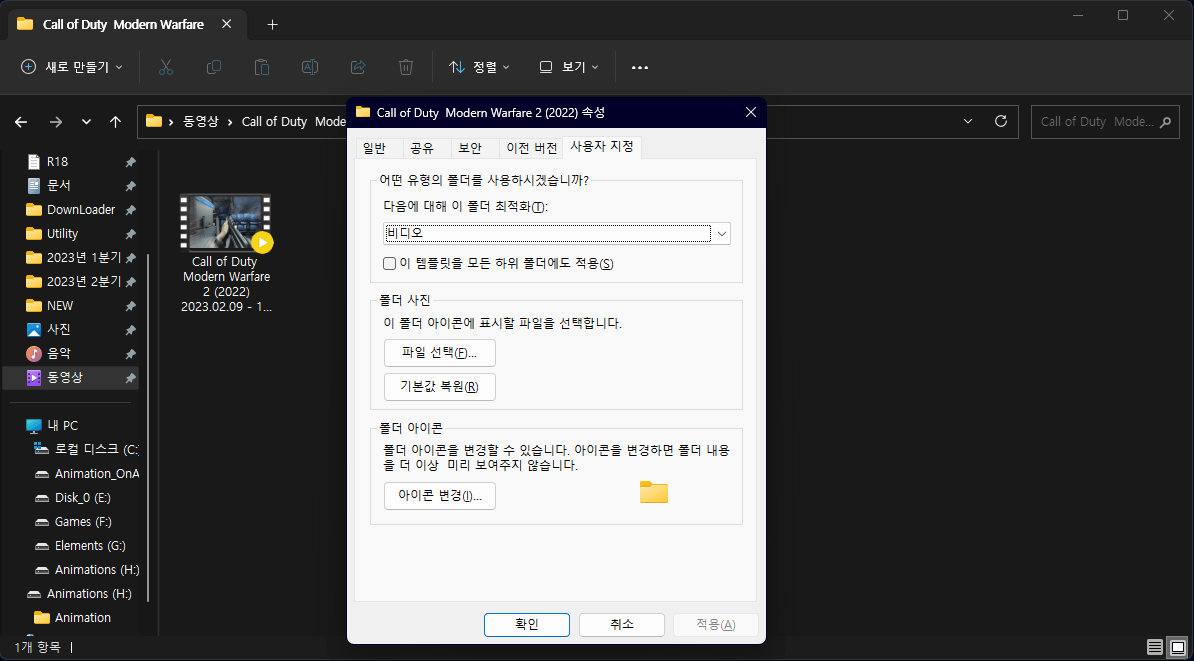Expand address bar history dropdown
The image size is (1194, 661).
[968, 121]
